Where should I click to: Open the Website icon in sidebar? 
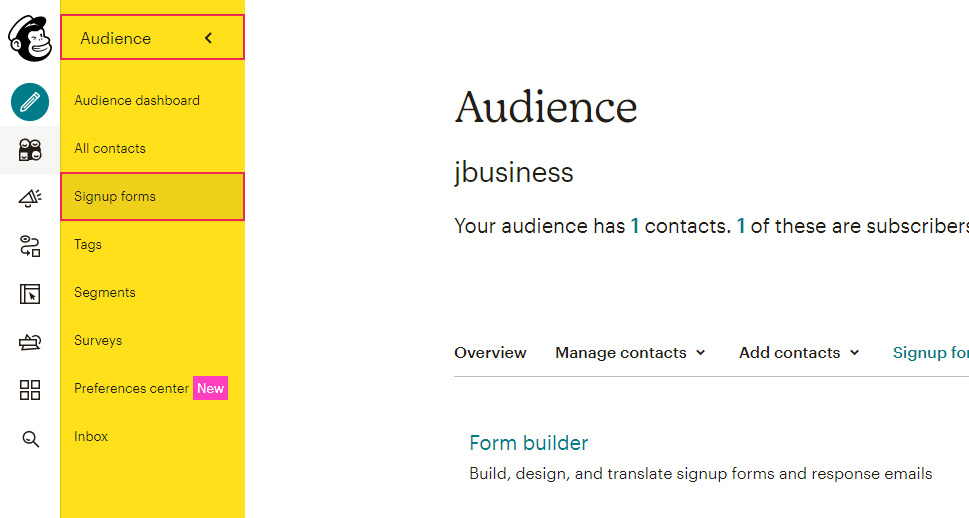[30, 294]
